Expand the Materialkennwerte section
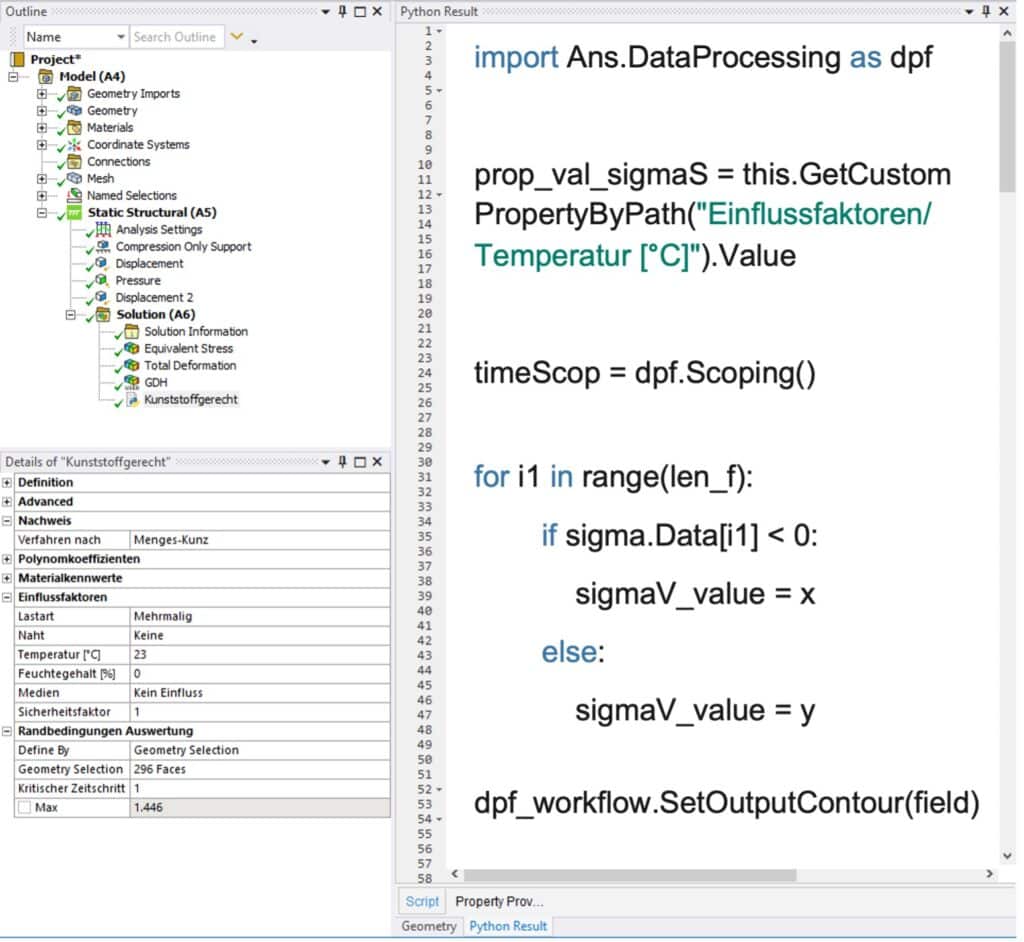Screen dimensions: 1024x942 8,579
